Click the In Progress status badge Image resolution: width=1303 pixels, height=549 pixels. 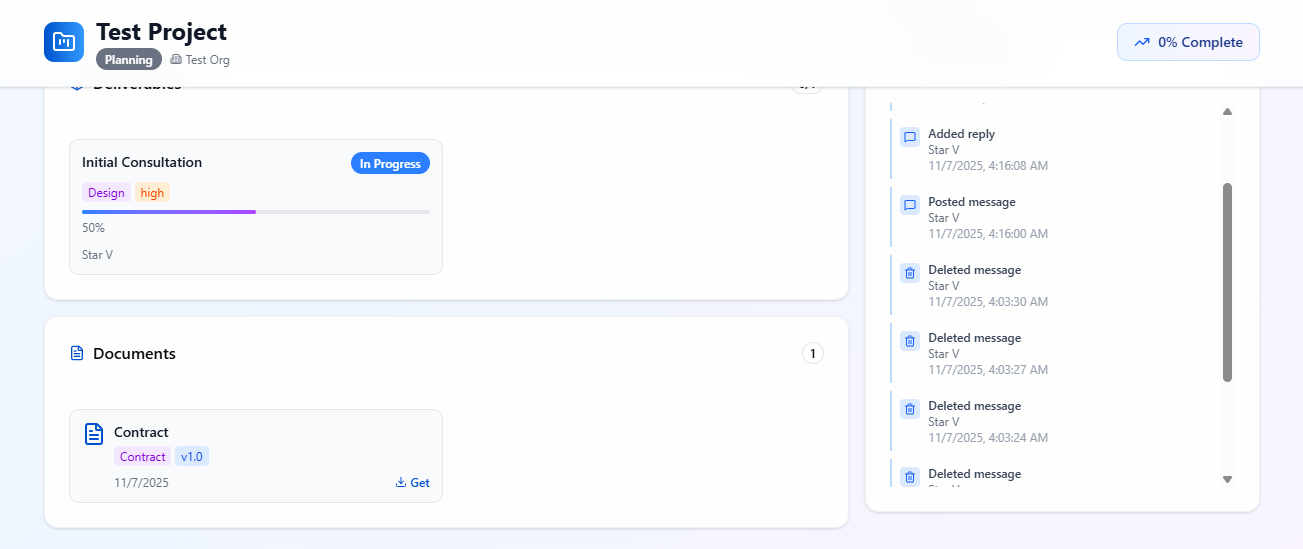[390, 164]
